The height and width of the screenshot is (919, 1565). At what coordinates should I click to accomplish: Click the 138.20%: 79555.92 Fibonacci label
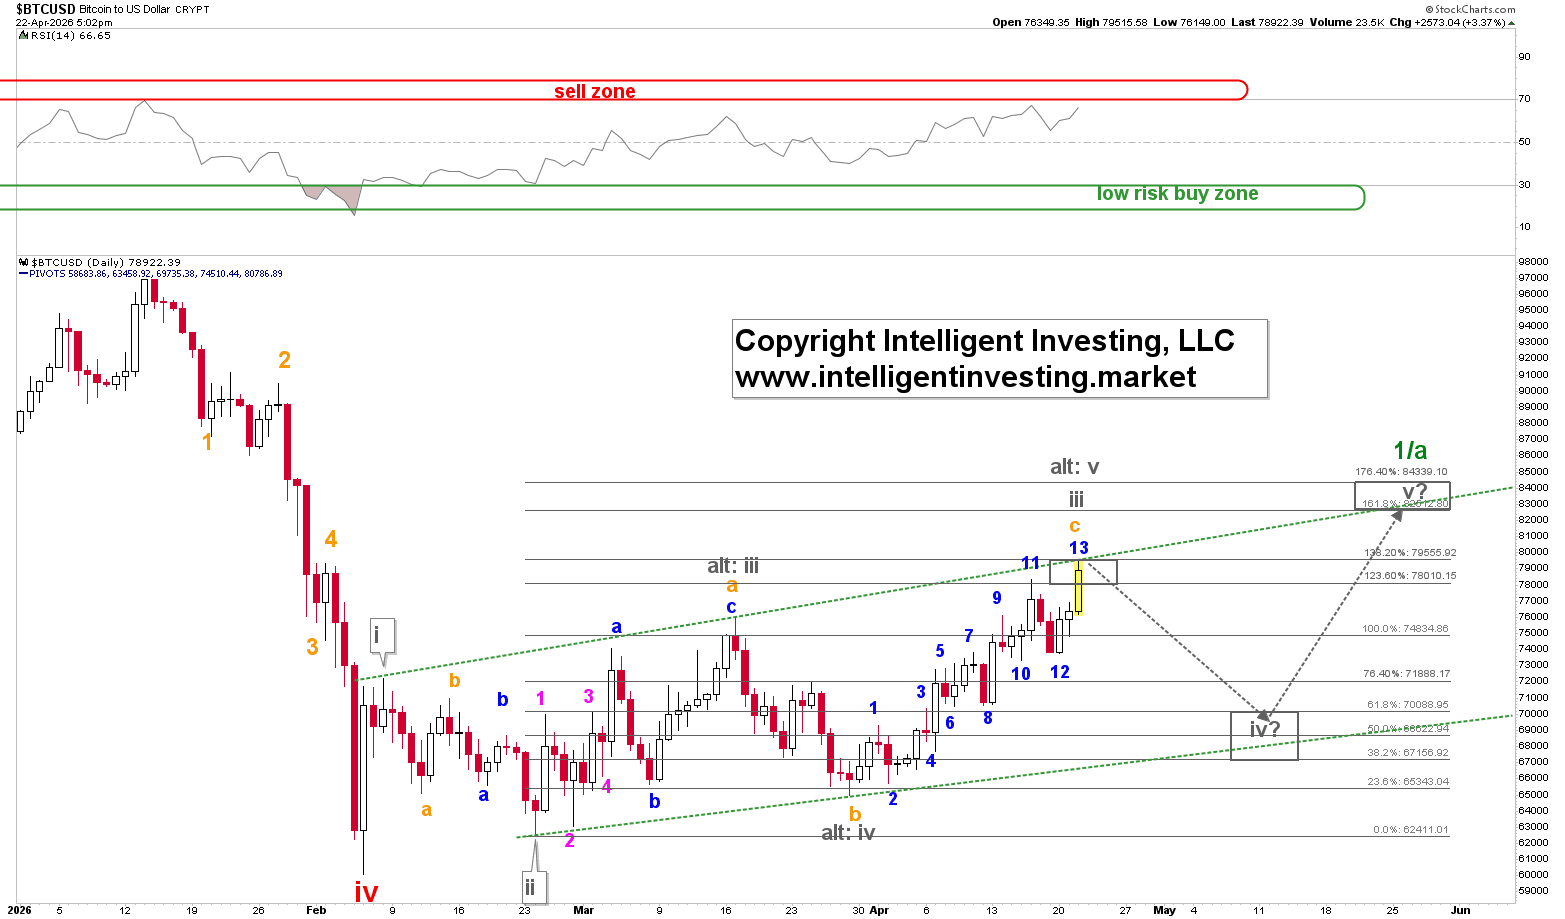[x=1410, y=553]
